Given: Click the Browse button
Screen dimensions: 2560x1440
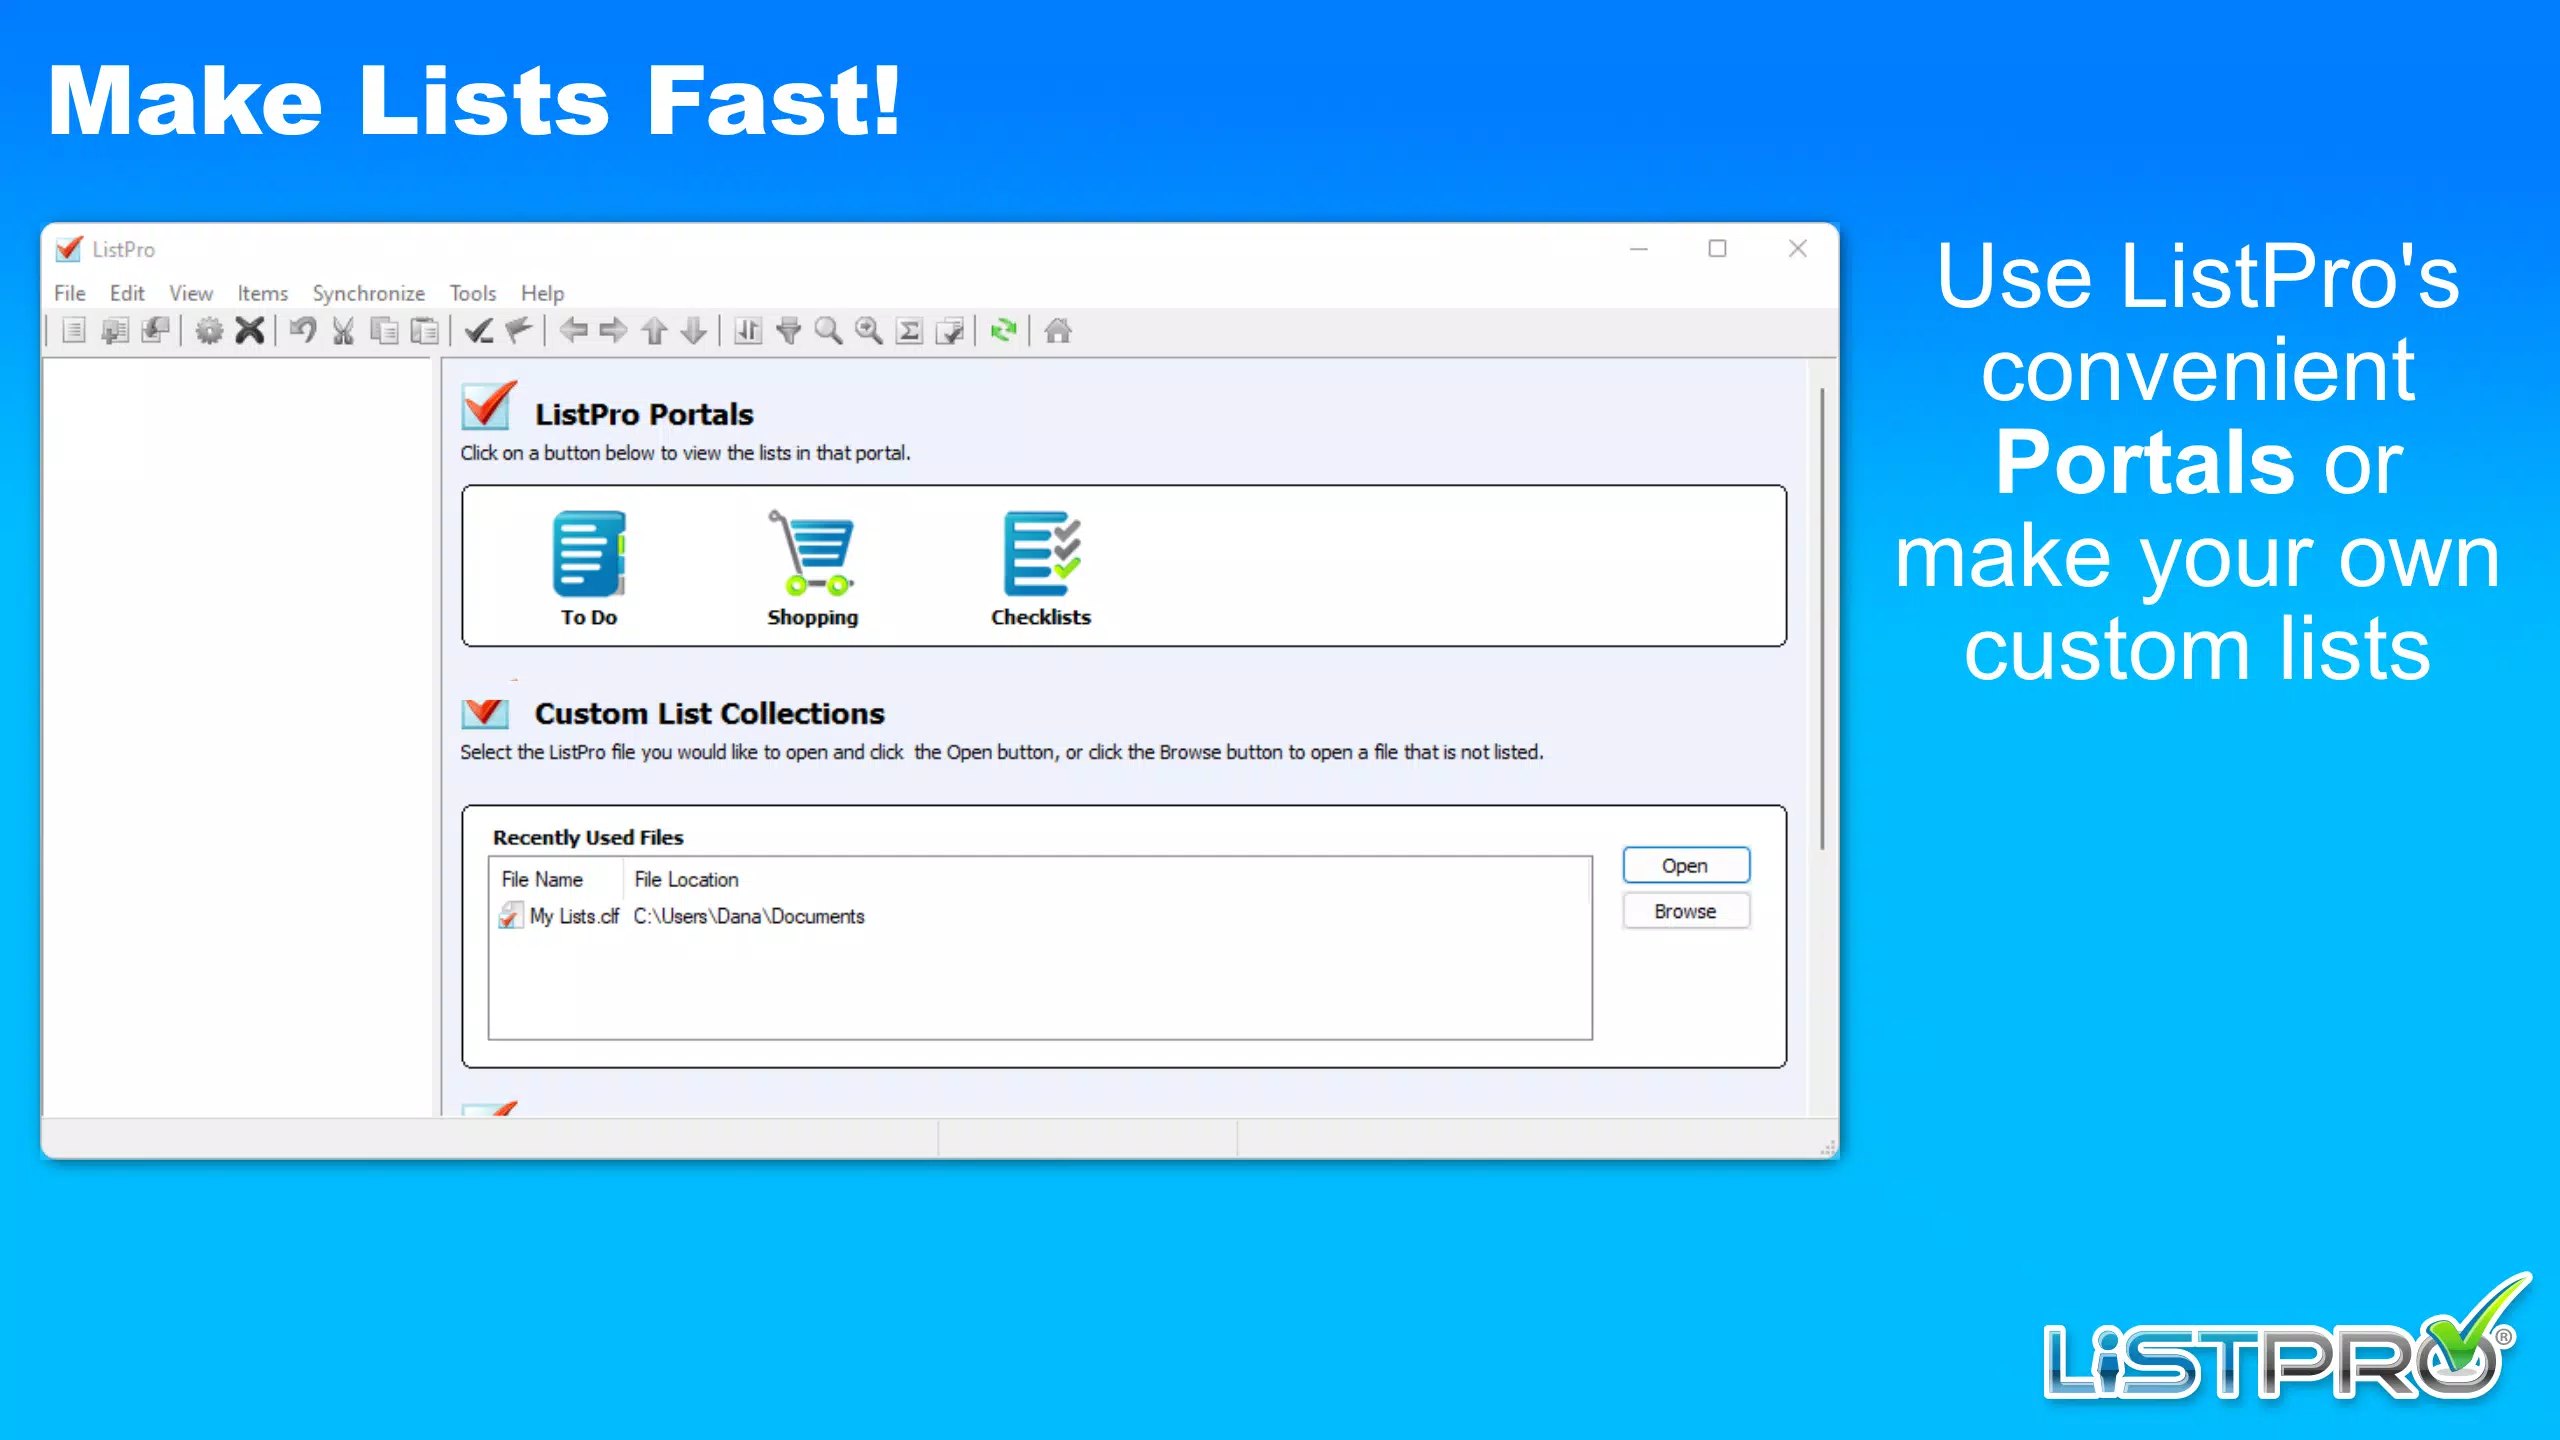Looking at the screenshot, I should (x=1685, y=912).
